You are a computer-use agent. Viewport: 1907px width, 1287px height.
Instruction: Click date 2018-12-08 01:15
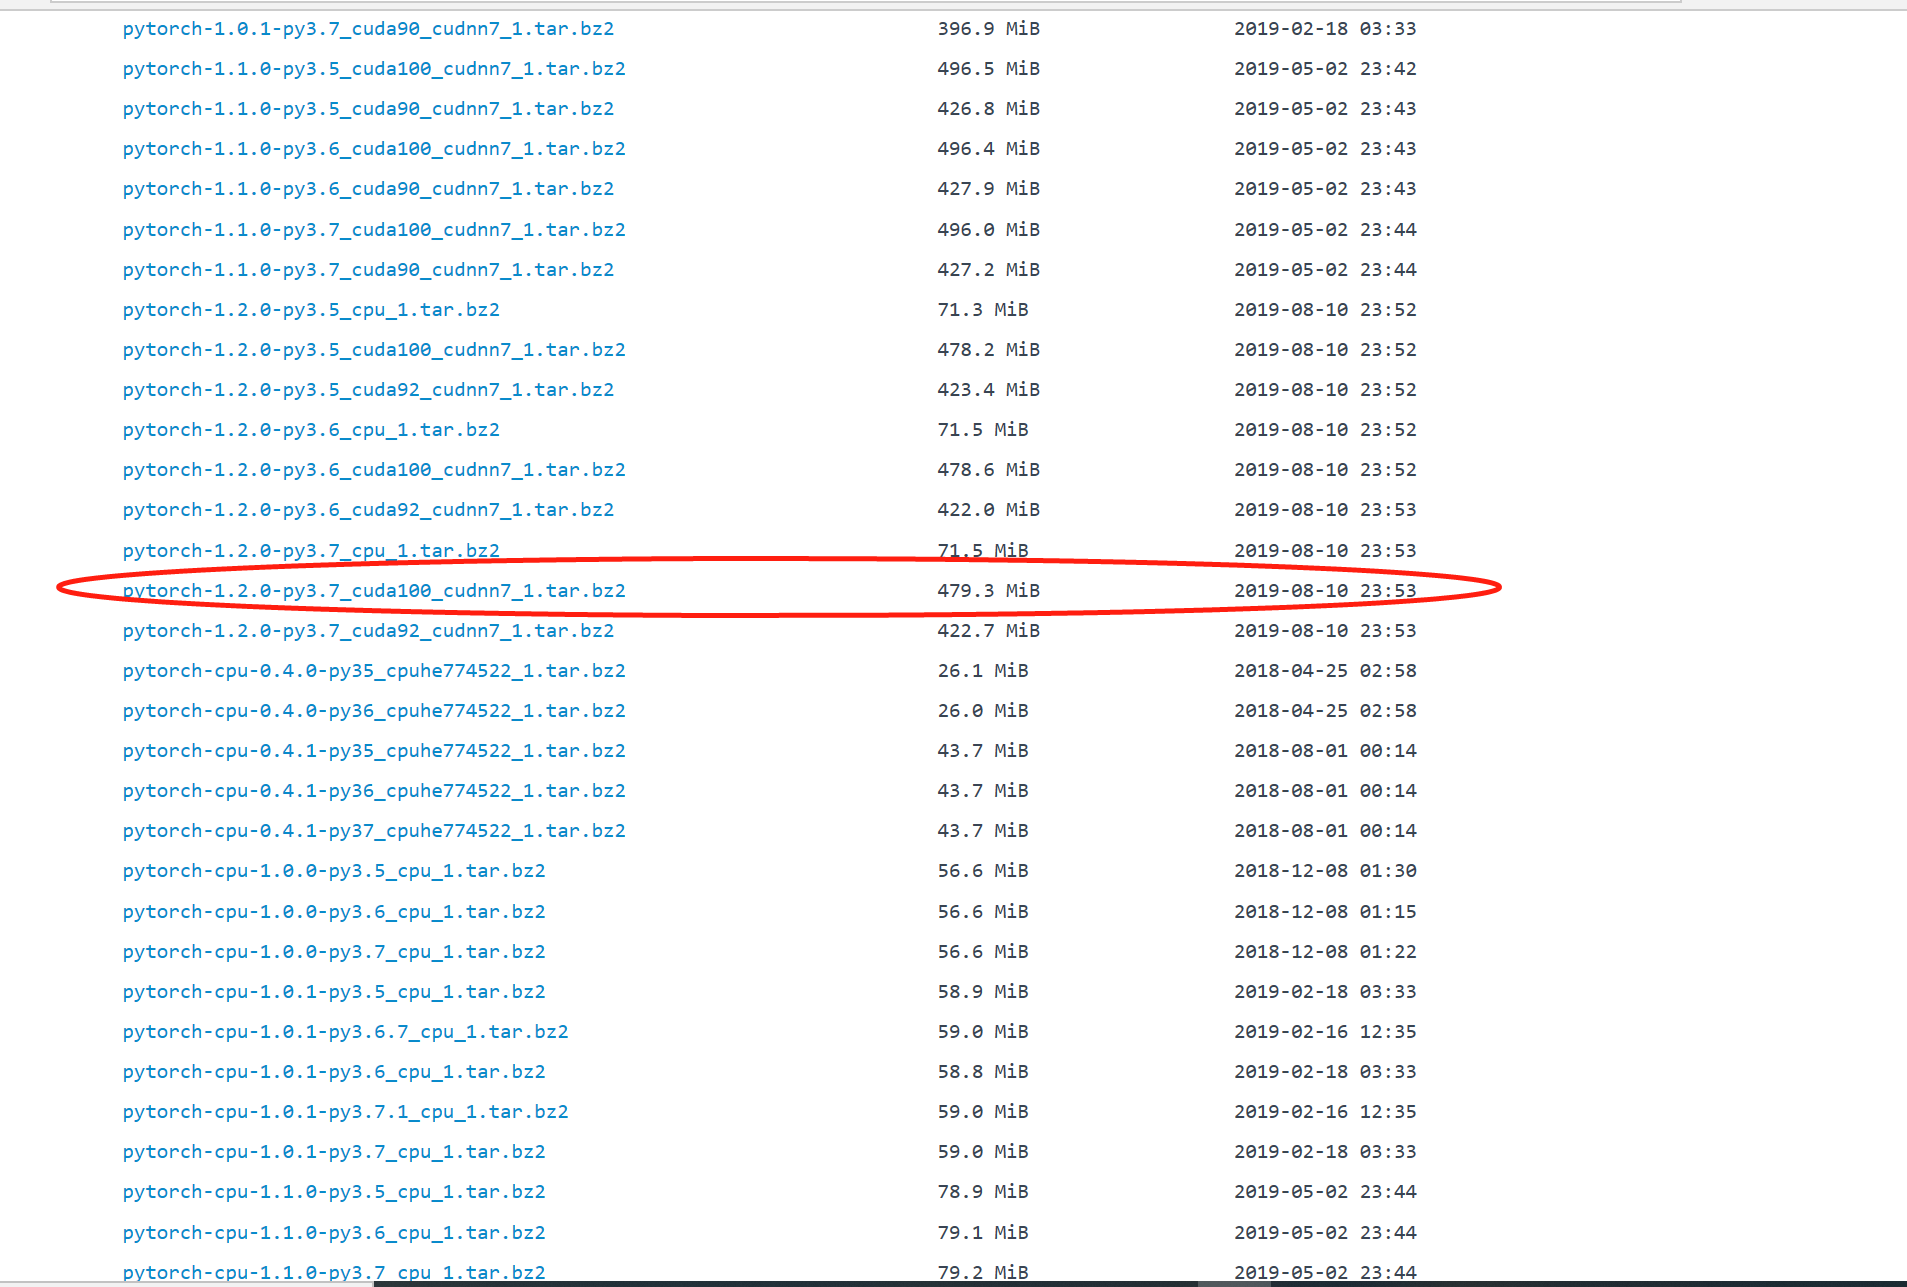1325,912
